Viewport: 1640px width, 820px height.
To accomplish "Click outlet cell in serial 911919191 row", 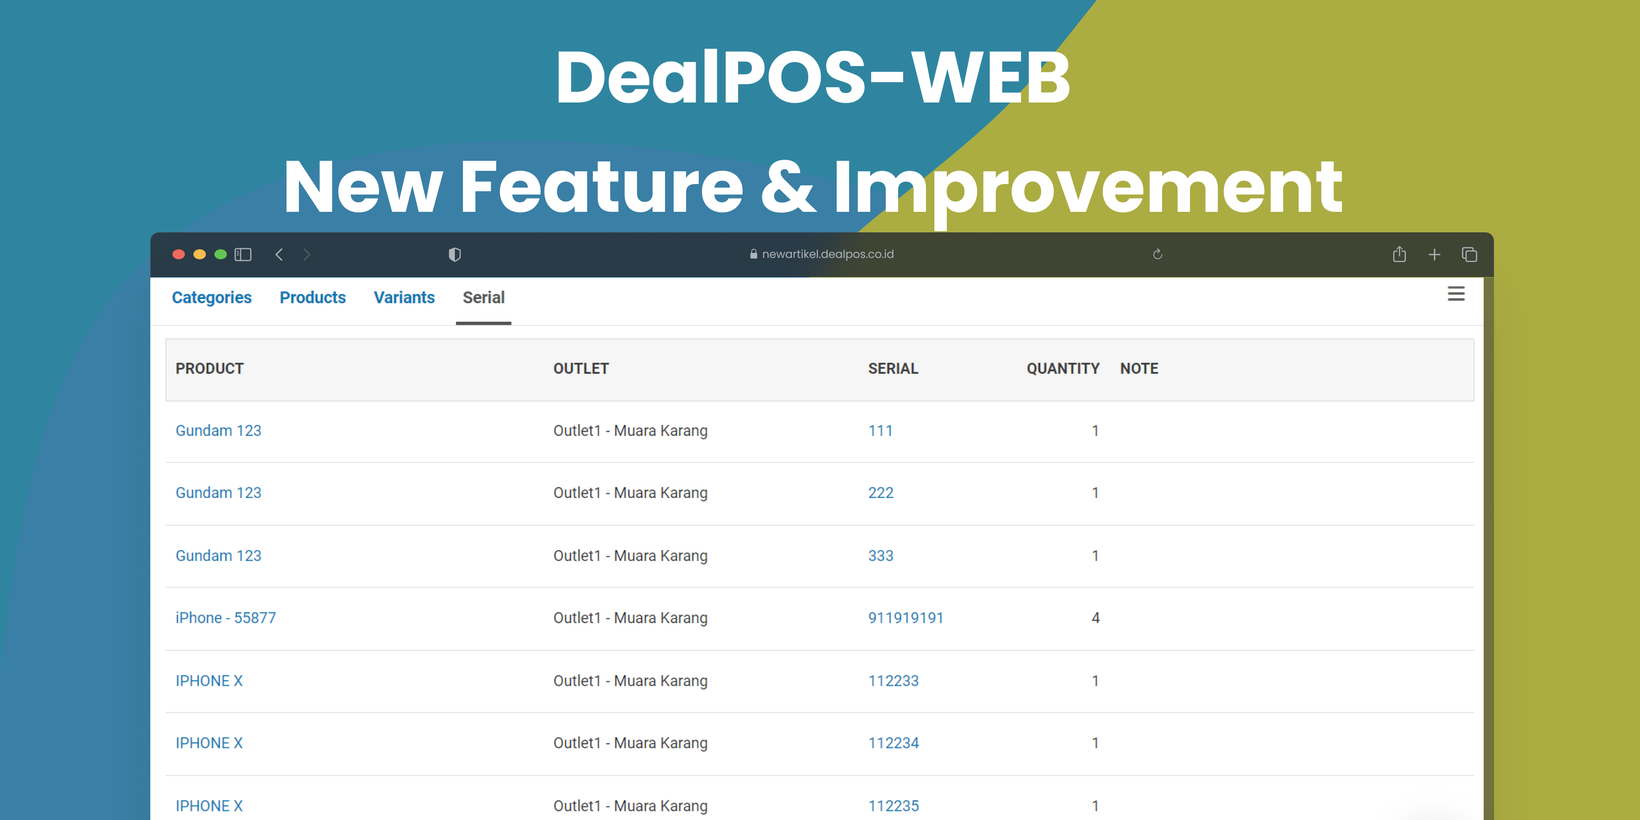I will click(x=630, y=618).
